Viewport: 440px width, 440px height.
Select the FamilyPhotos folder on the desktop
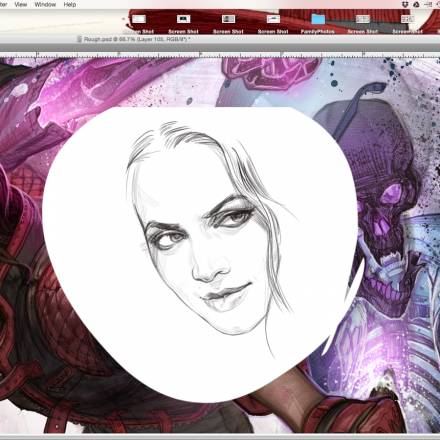pos(318,19)
